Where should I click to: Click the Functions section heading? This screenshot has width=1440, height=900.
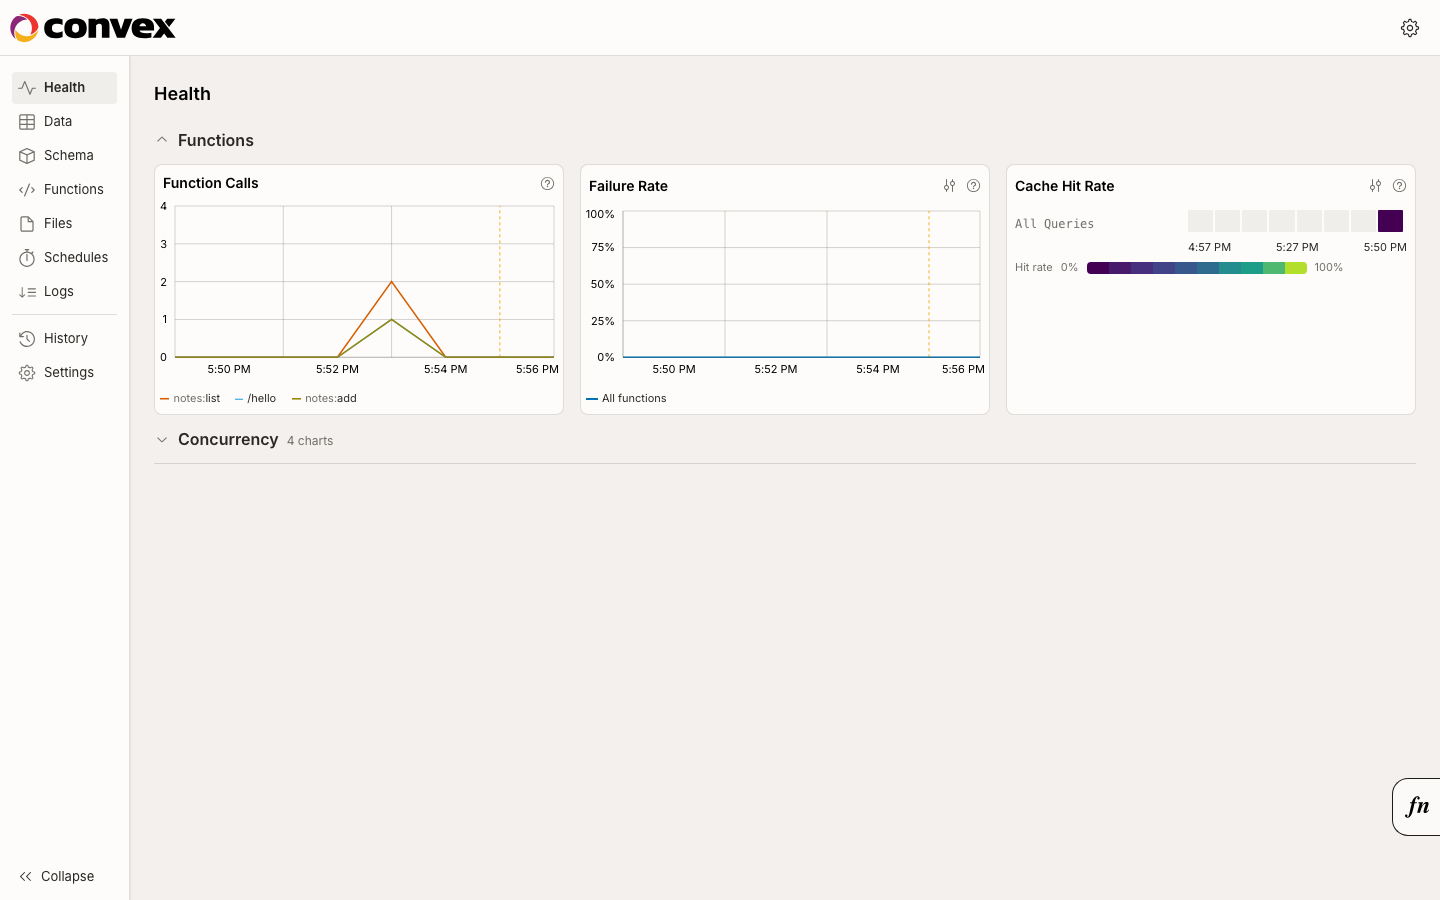pos(216,140)
